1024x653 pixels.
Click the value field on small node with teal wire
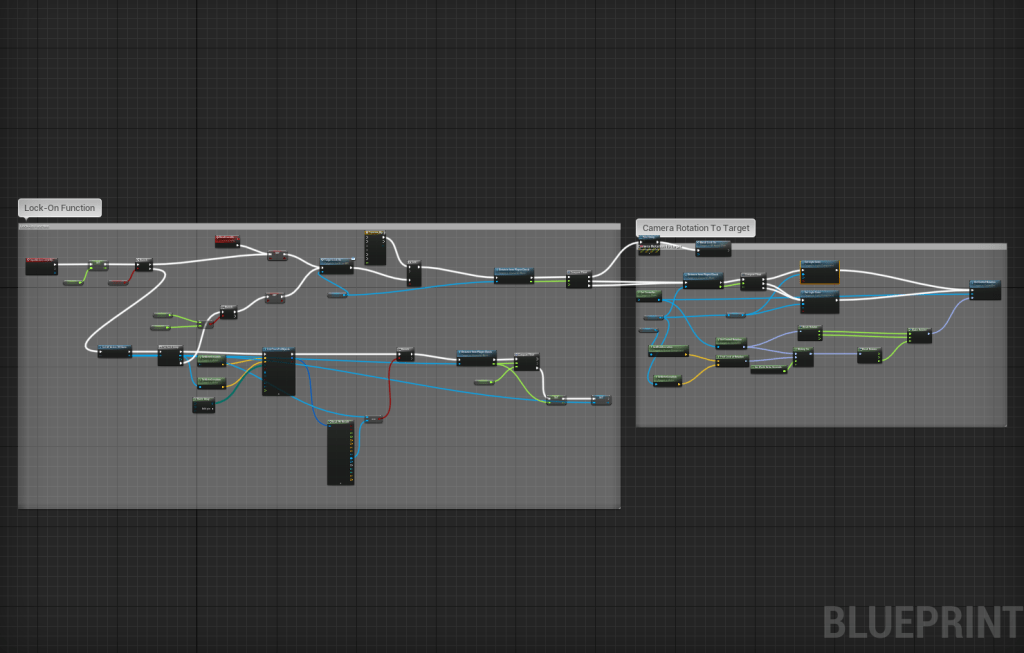tap(207, 408)
